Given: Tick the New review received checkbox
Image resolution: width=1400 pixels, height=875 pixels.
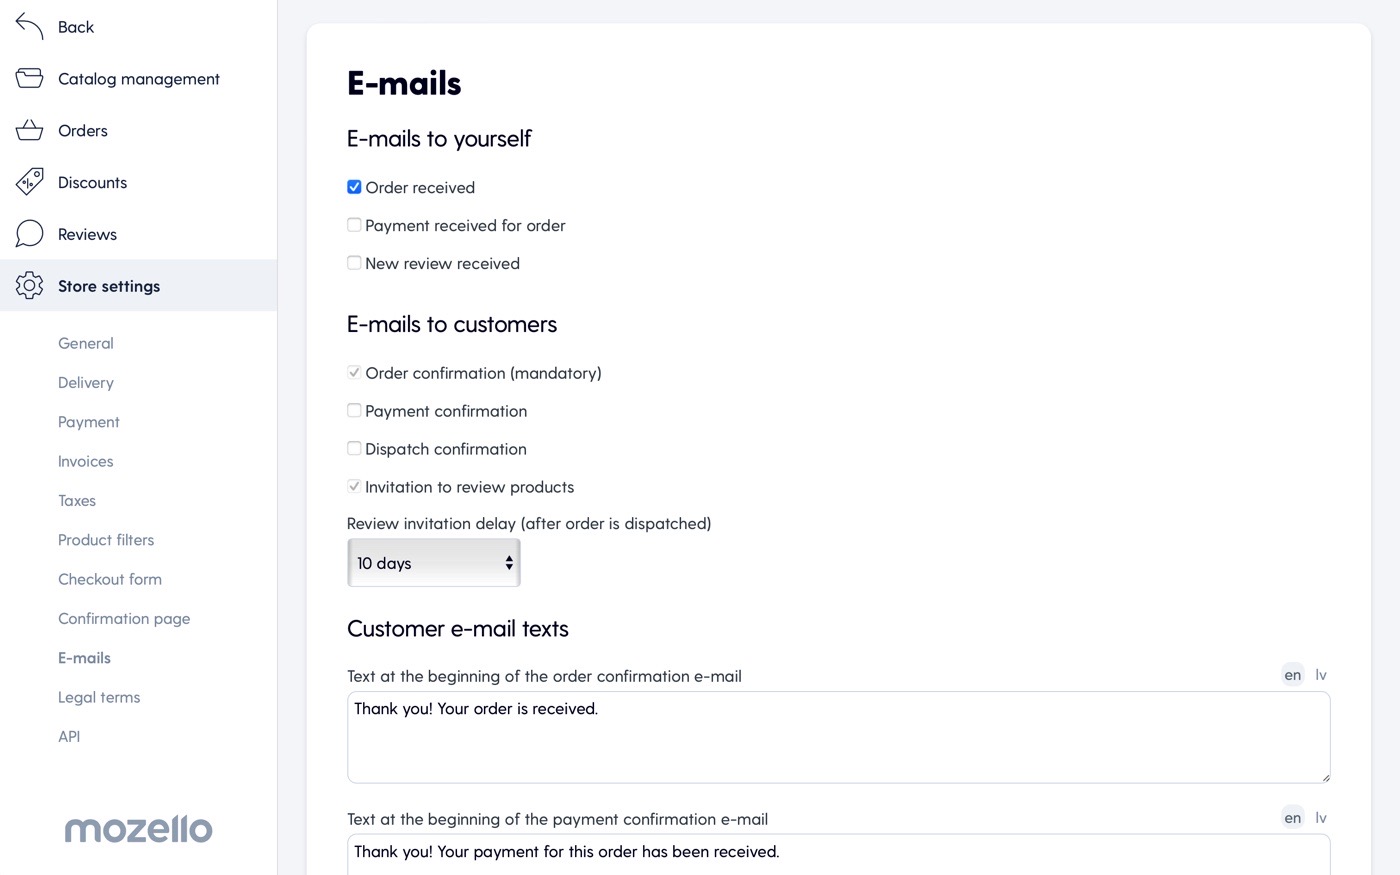Looking at the screenshot, I should pyautogui.click(x=354, y=263).
